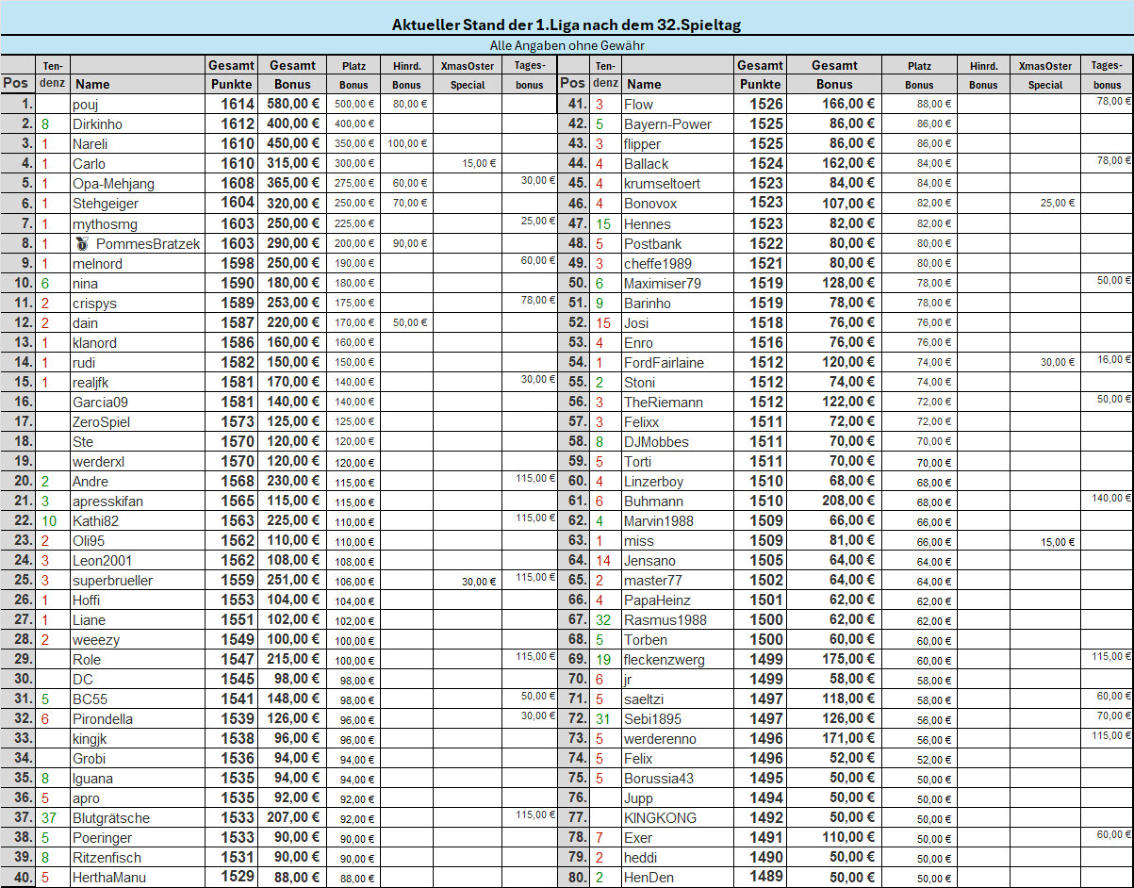Click the name 'Bayern-Power'
The image size is (1134, 888).
(668, 124)
